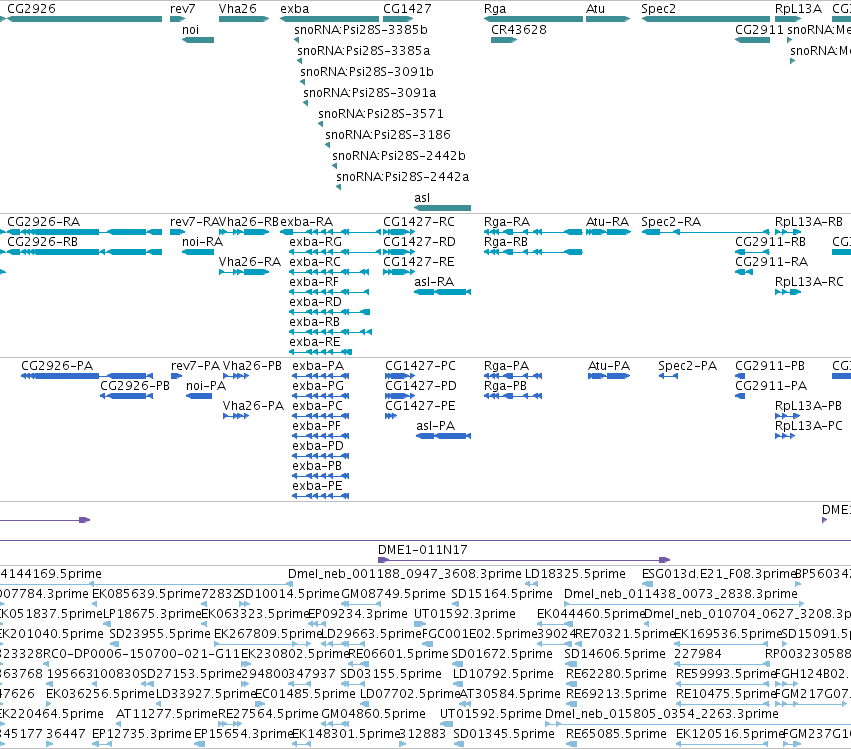The height and width of the screenshot is (749, 851).
Task: Open the Spec2-PA protein feature
Action: tap(668, 376)
